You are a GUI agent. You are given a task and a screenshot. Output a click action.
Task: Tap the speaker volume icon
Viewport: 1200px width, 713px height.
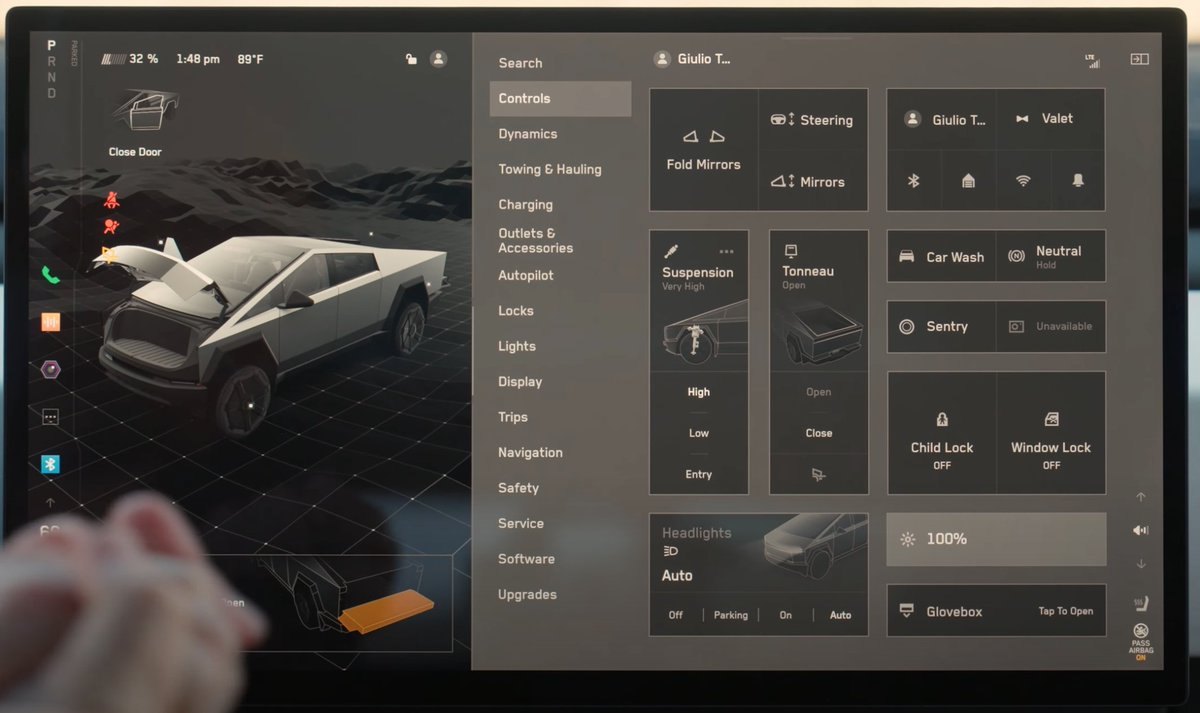pos(1140,530)
